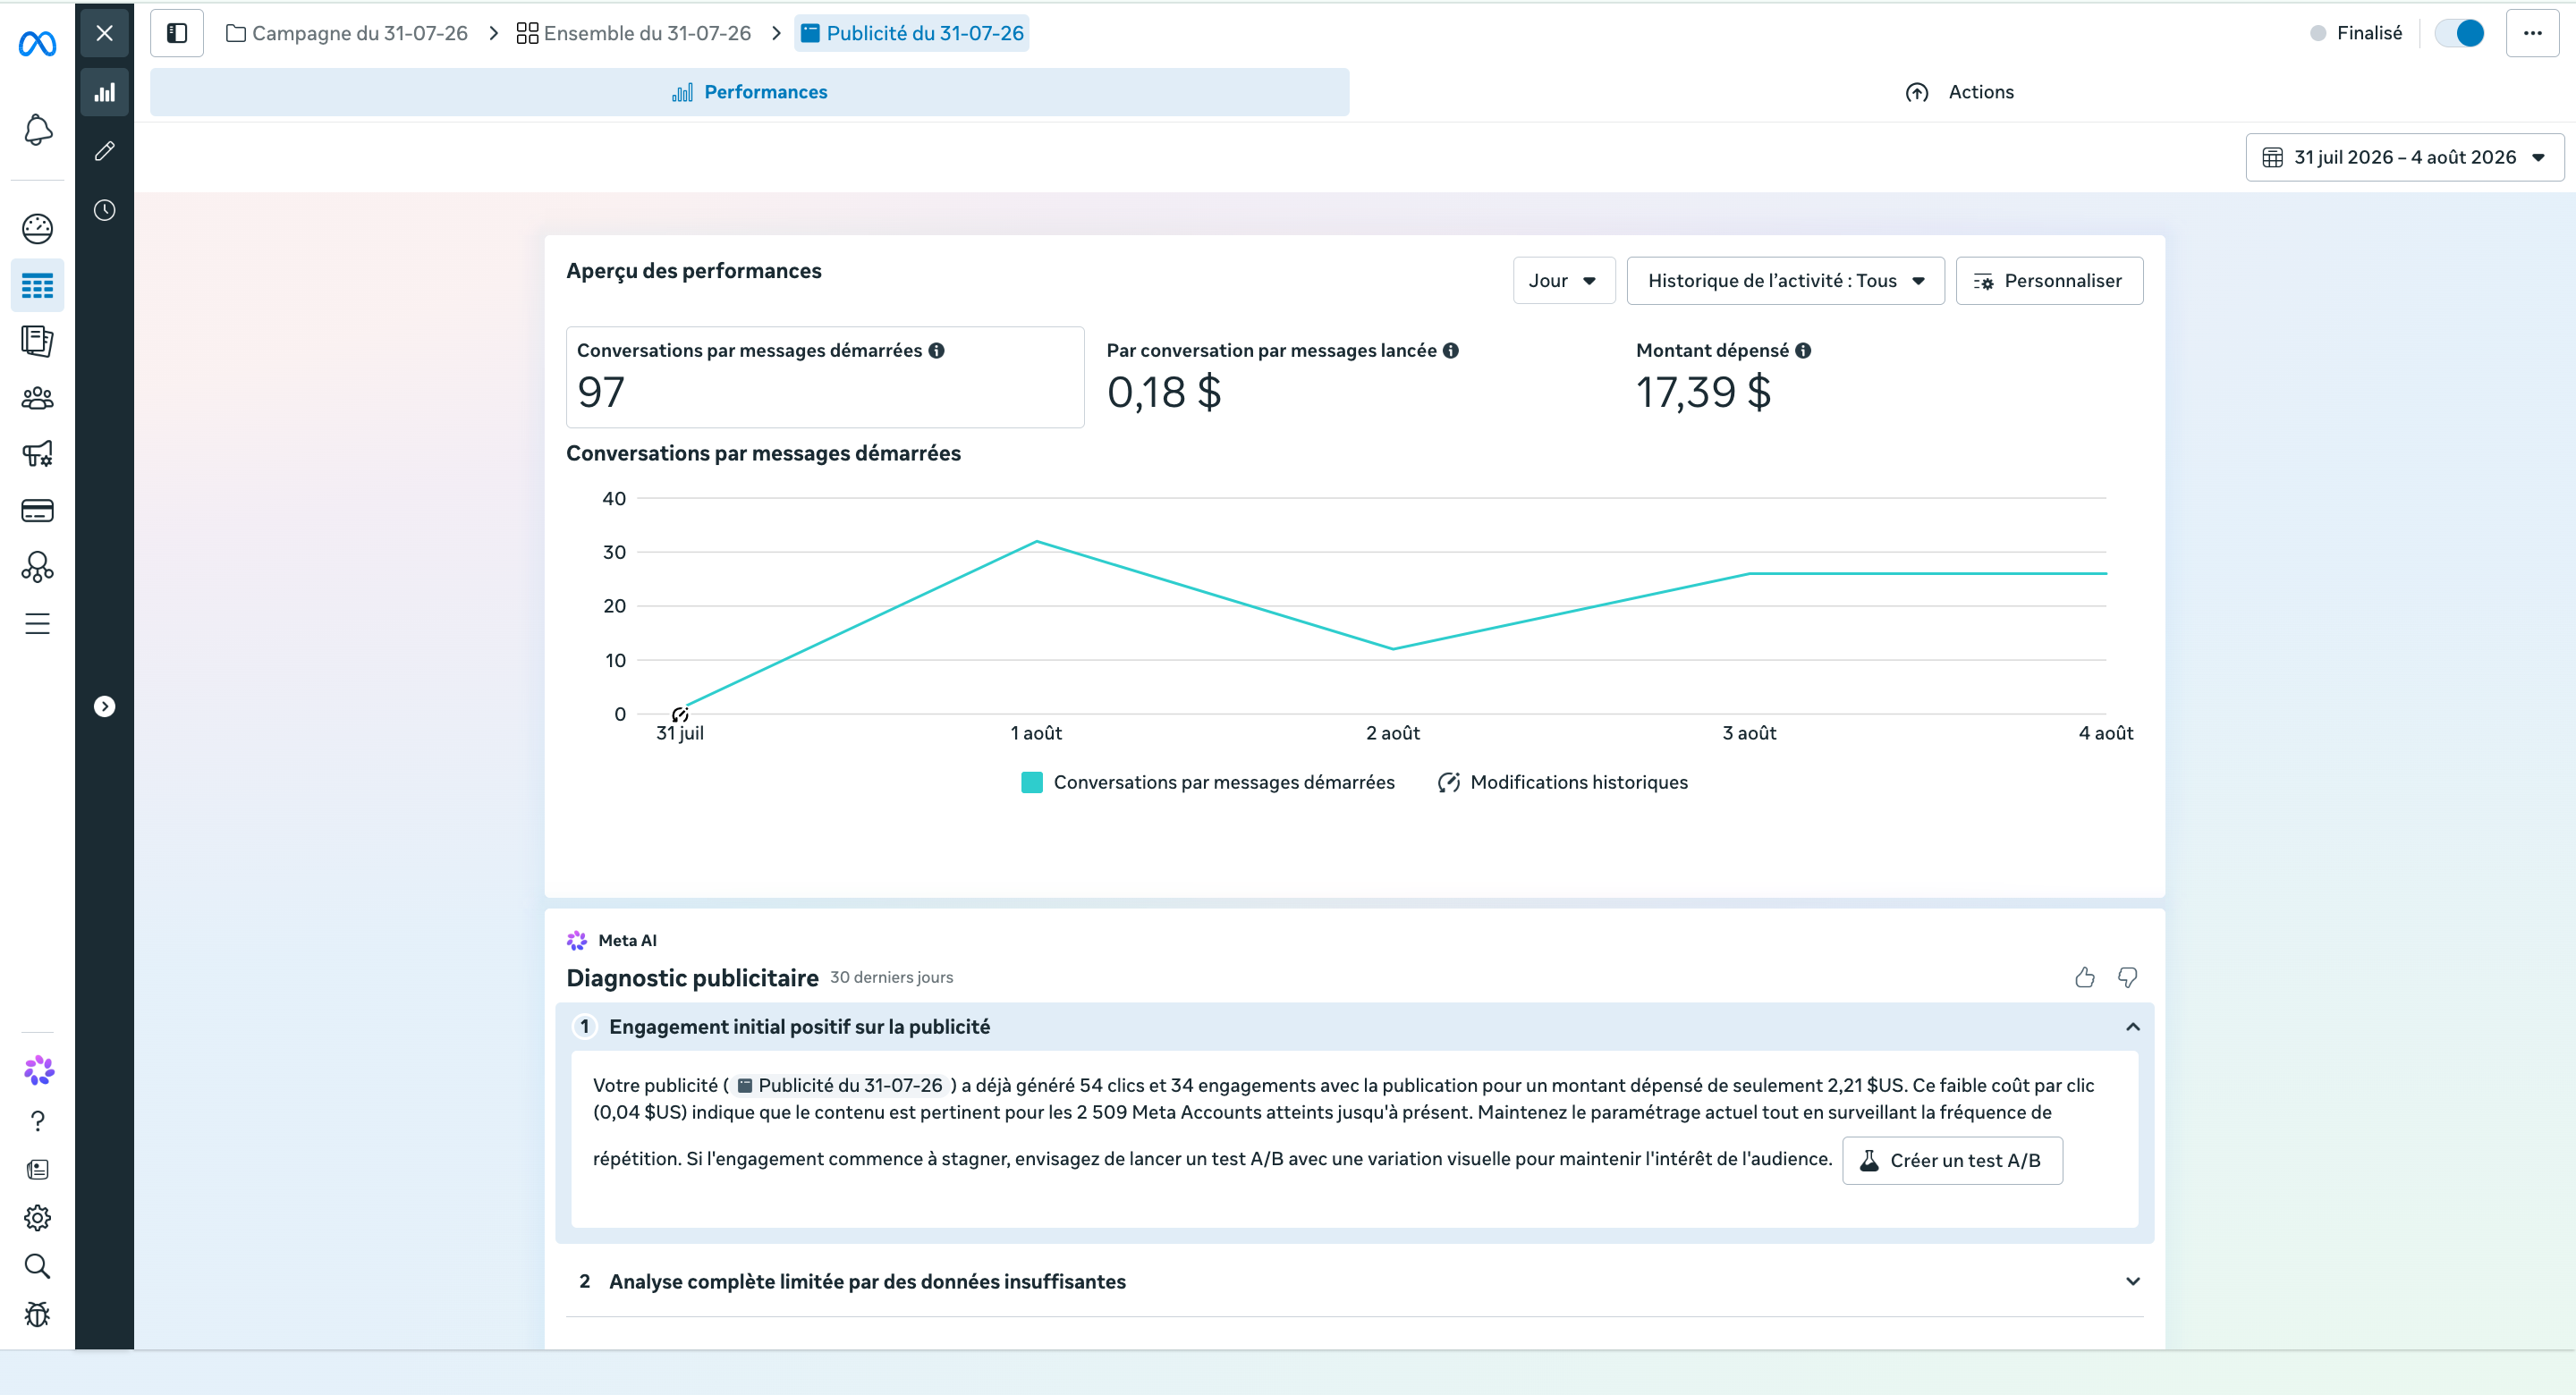The image size is (2576, 1395).
Task: Open the settings gear icon
Action: 37,1217
